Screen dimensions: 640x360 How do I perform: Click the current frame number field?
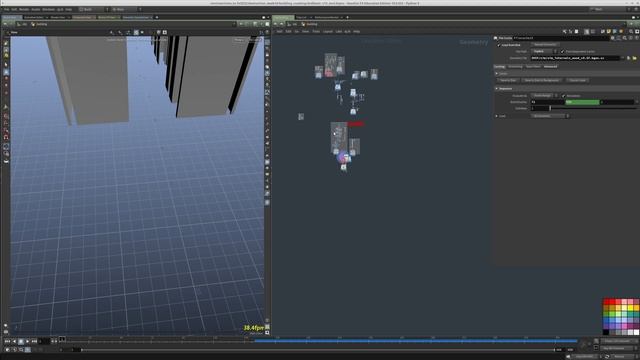[44, 341]
